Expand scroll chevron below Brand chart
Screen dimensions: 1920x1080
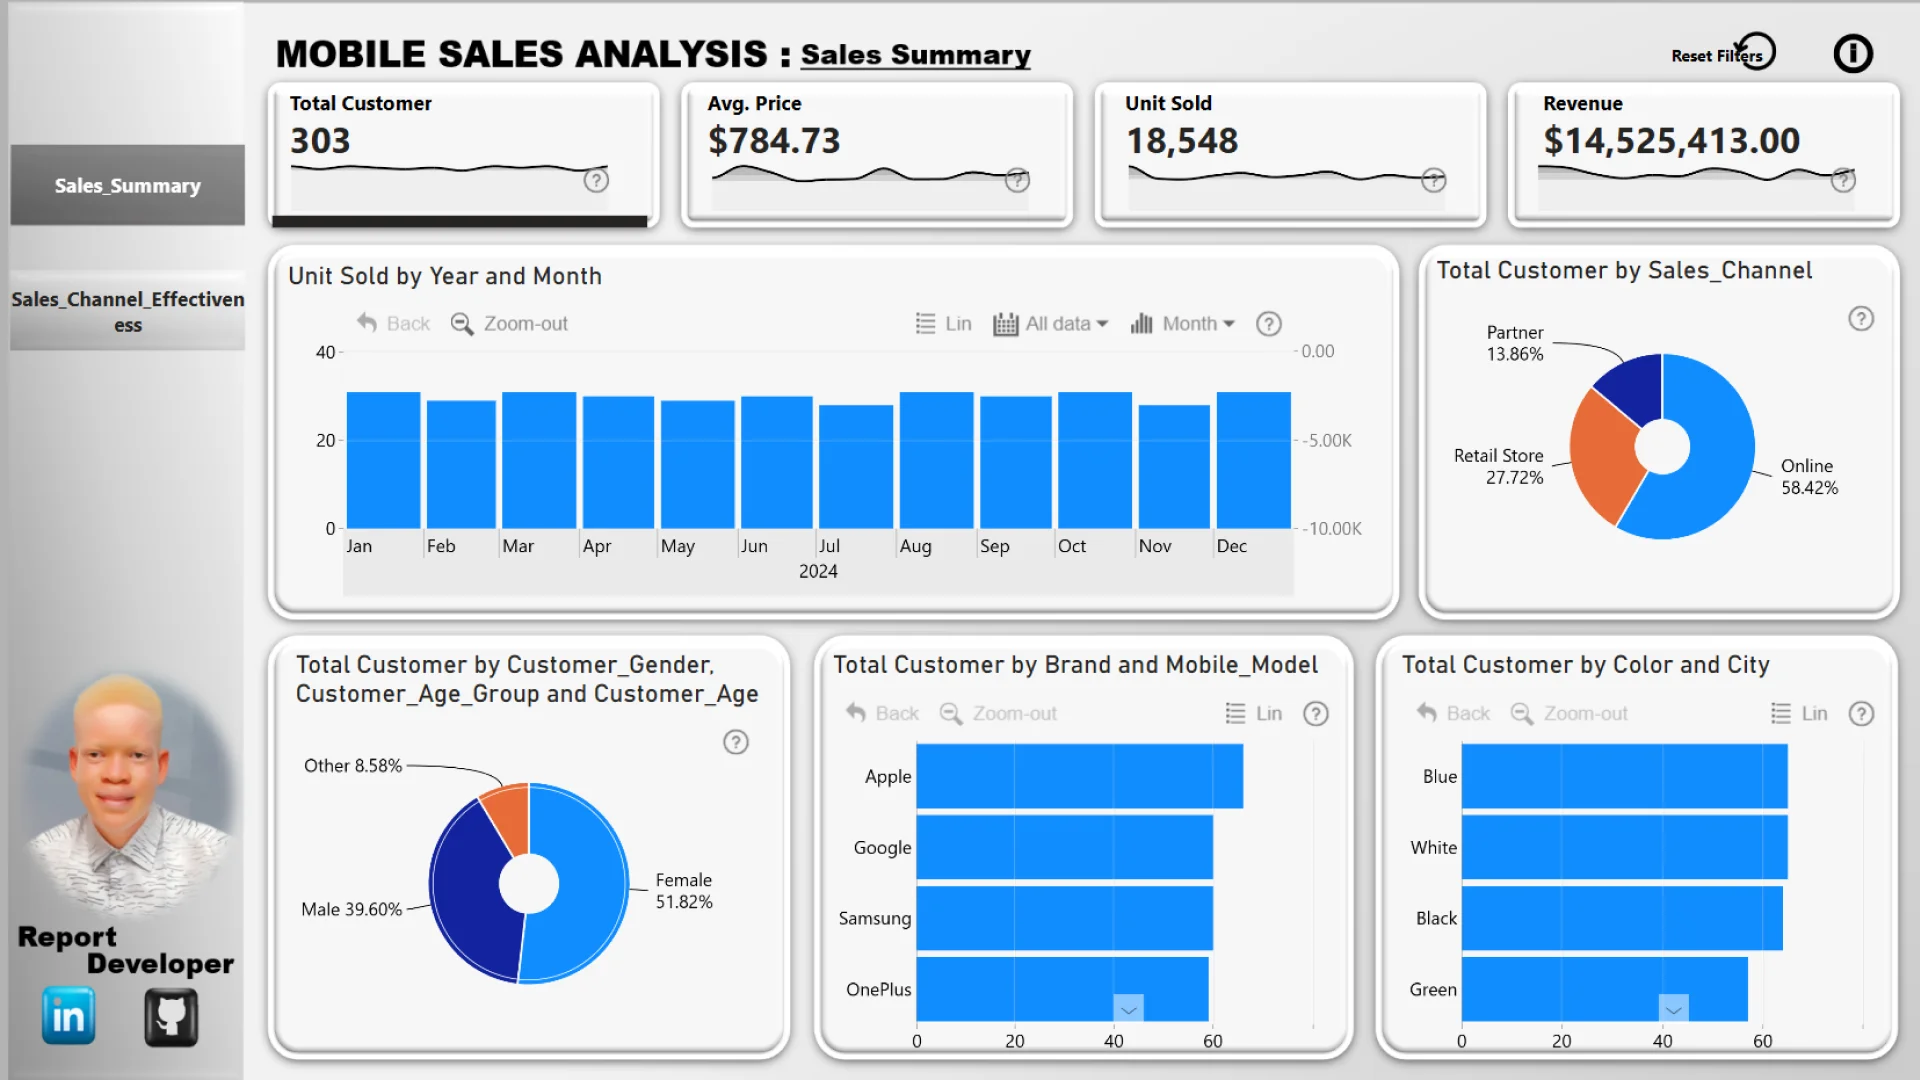pos(1128,1008)
